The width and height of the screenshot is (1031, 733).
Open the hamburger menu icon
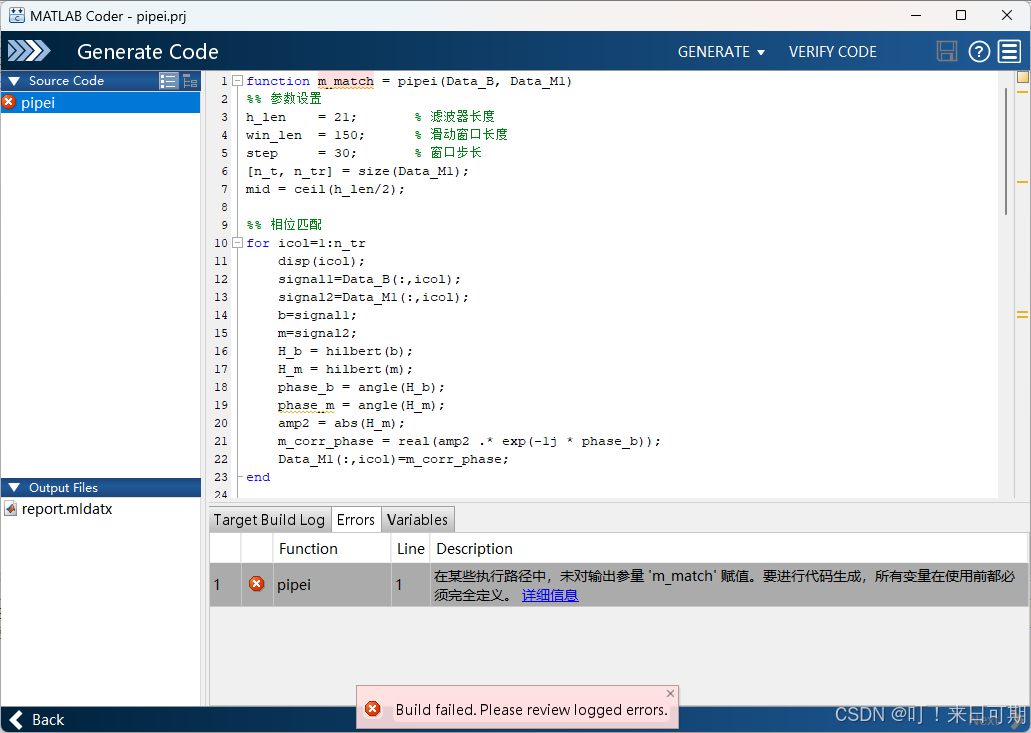(1009, 51)
